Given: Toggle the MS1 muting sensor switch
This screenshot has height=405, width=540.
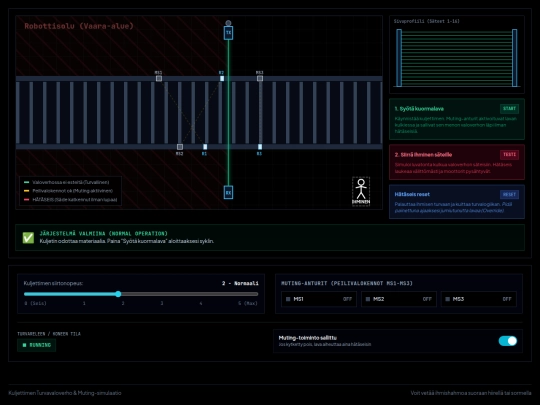Looking at the screenshot, I should click(x=319, y=299).
